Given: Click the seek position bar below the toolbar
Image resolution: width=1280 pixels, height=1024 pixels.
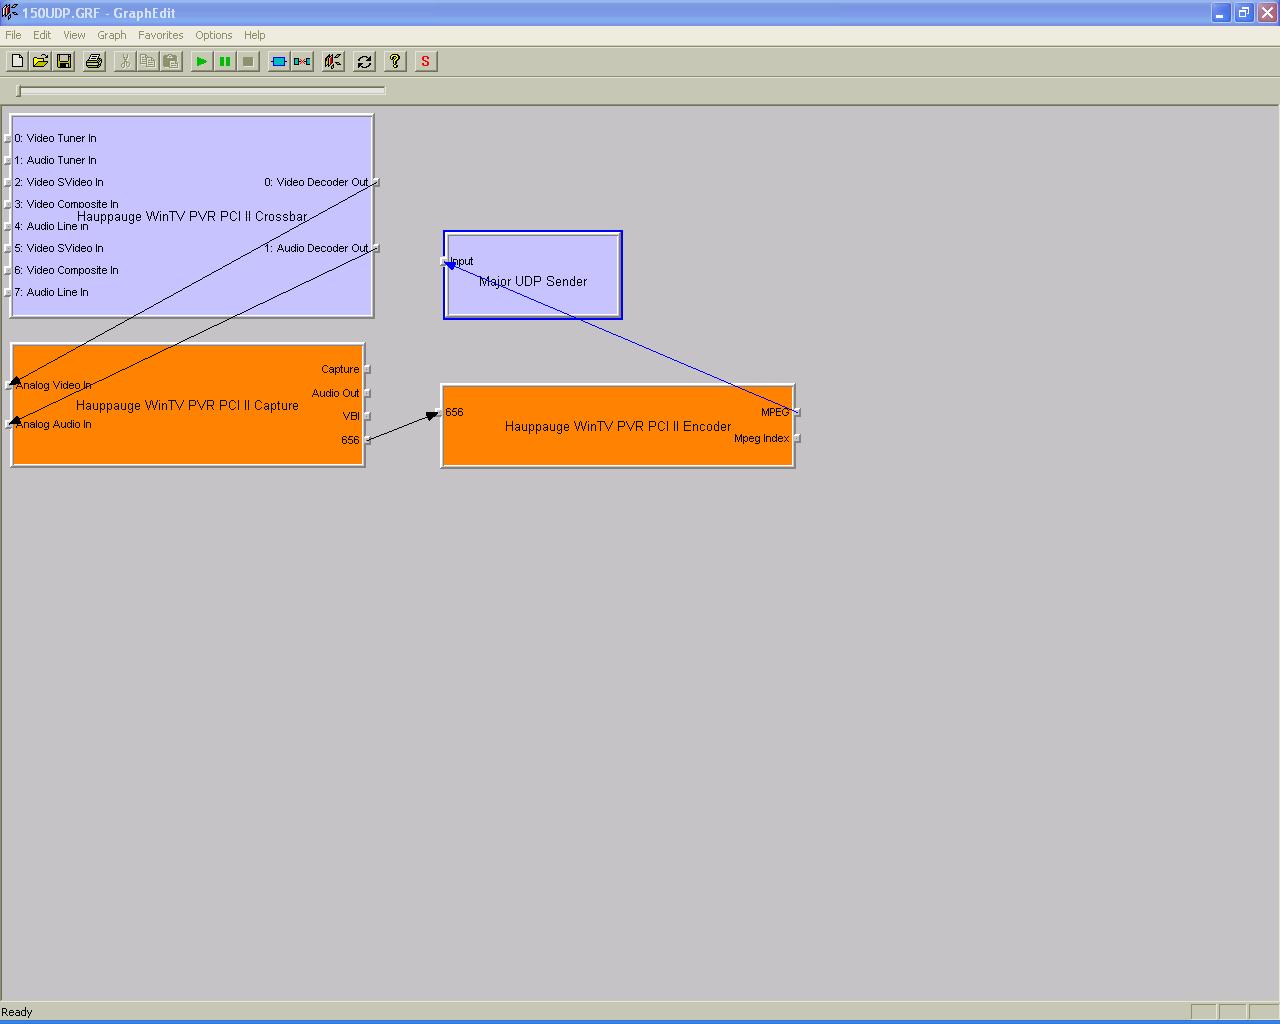Looking at the screenshot, I should (x=198, y=90).
